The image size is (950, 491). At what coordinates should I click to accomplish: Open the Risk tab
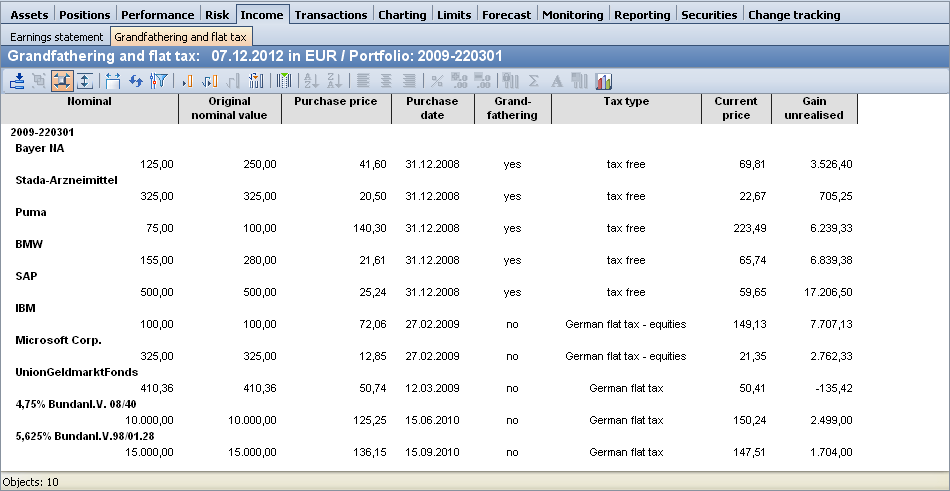(217, 15)
